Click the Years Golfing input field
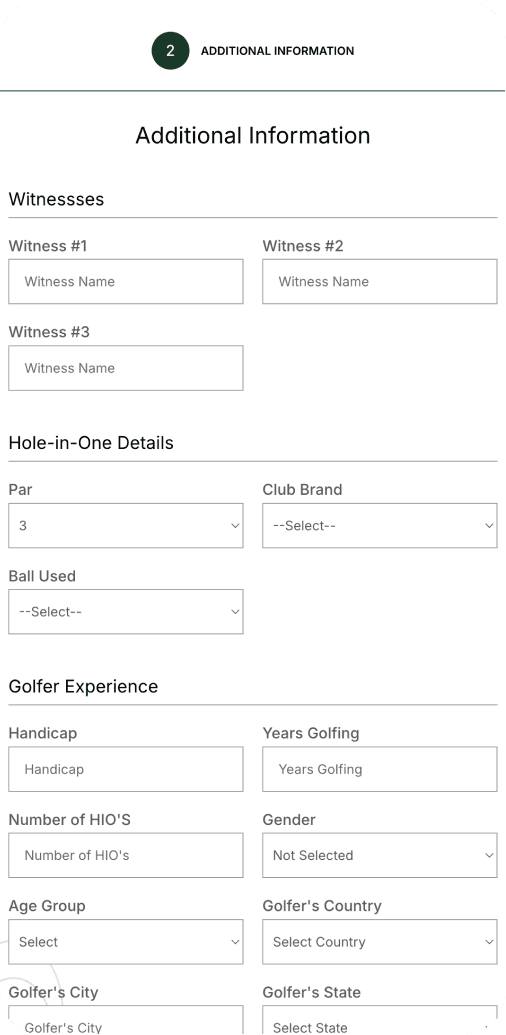 (x=379, y=769)
